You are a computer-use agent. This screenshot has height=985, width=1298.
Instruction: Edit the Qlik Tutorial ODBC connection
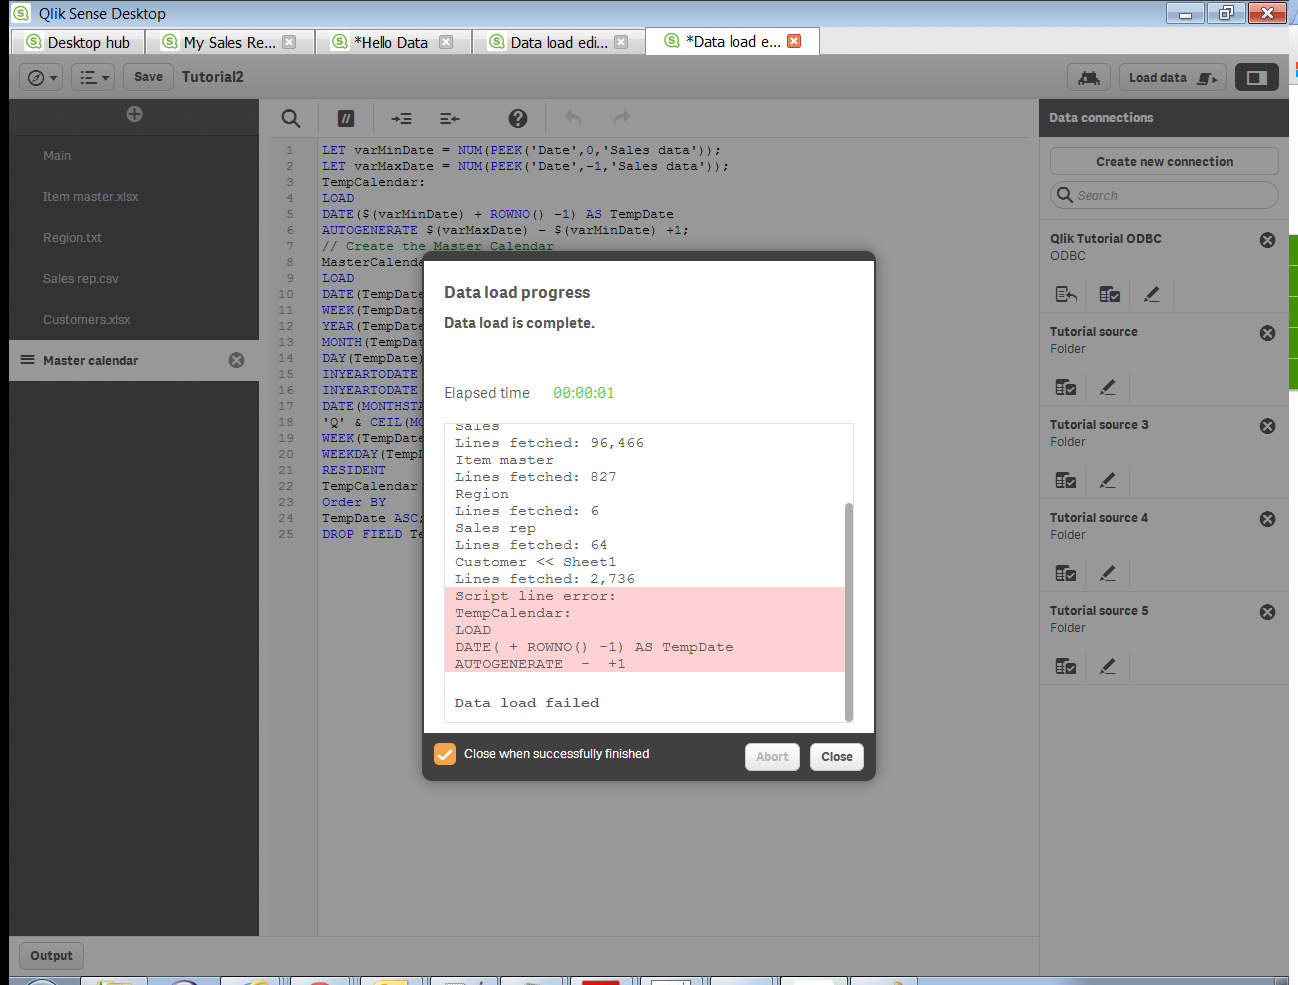(1151, 294)
